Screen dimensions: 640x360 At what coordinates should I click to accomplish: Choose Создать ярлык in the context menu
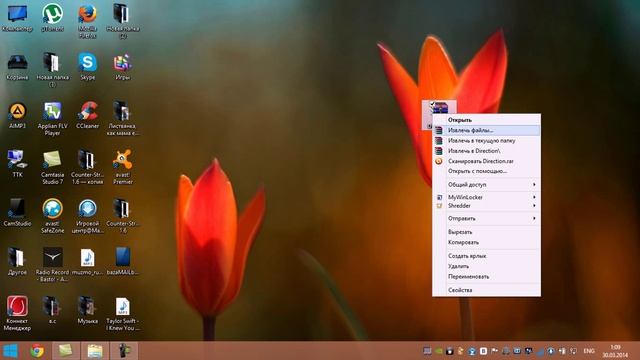point(487,256)
